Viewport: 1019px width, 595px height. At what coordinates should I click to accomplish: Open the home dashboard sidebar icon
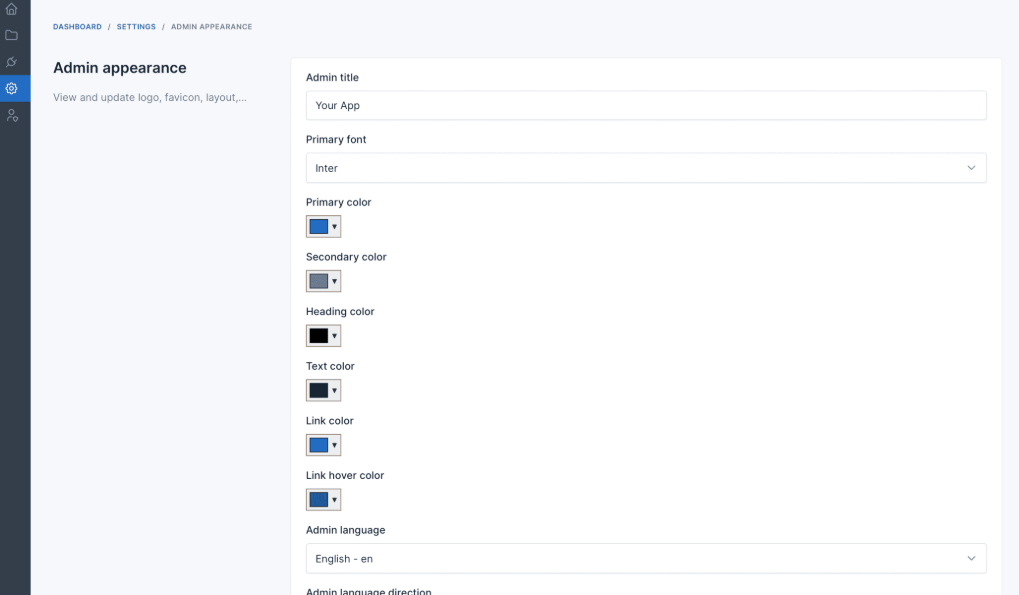tap(12, 9)
